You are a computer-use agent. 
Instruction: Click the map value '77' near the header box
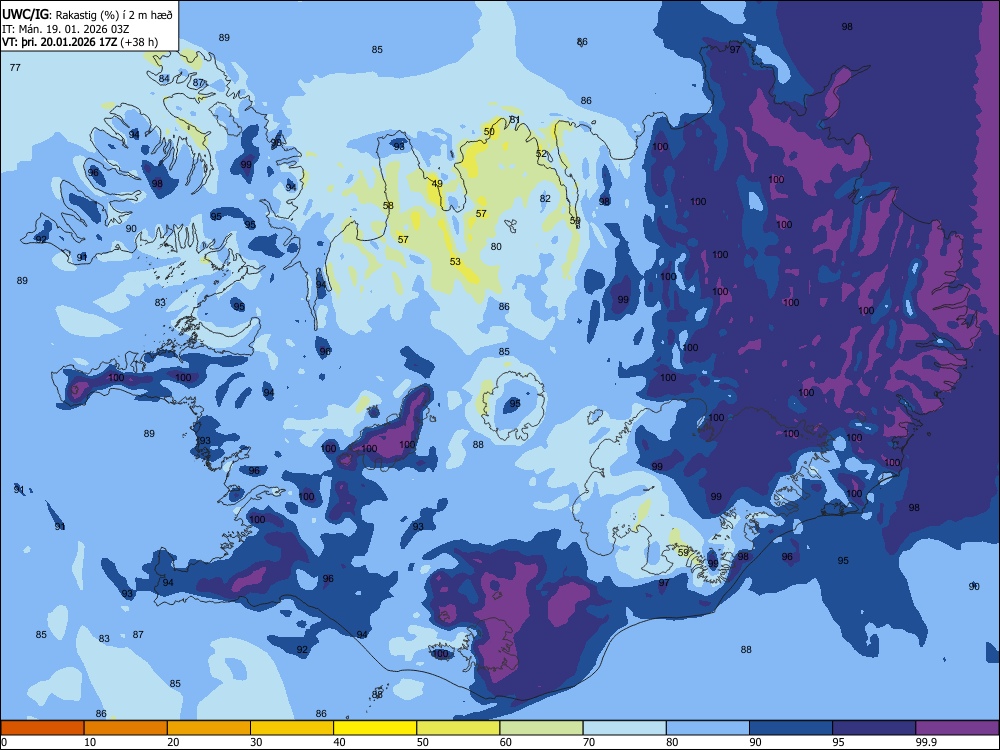tap(15, 67)
